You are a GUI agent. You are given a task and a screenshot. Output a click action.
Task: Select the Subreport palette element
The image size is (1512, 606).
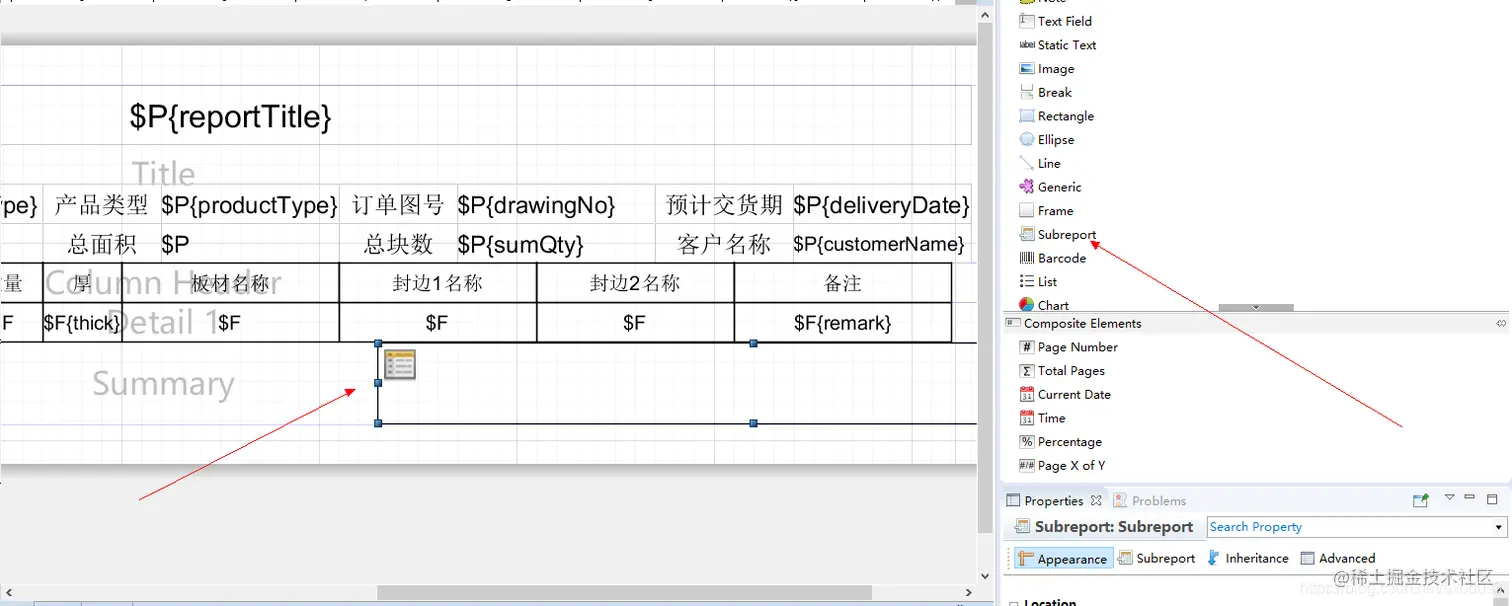(1057, 235)
